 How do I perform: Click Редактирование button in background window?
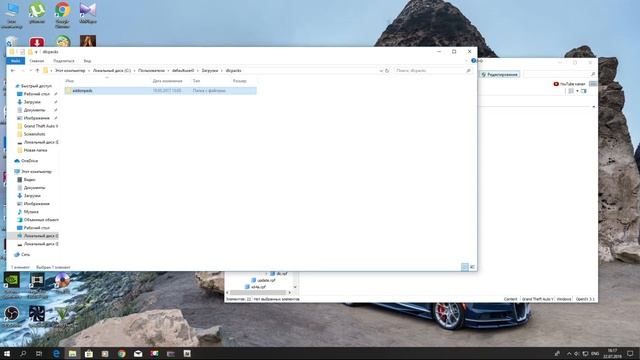pyautogui.click(x=500, y=74)
